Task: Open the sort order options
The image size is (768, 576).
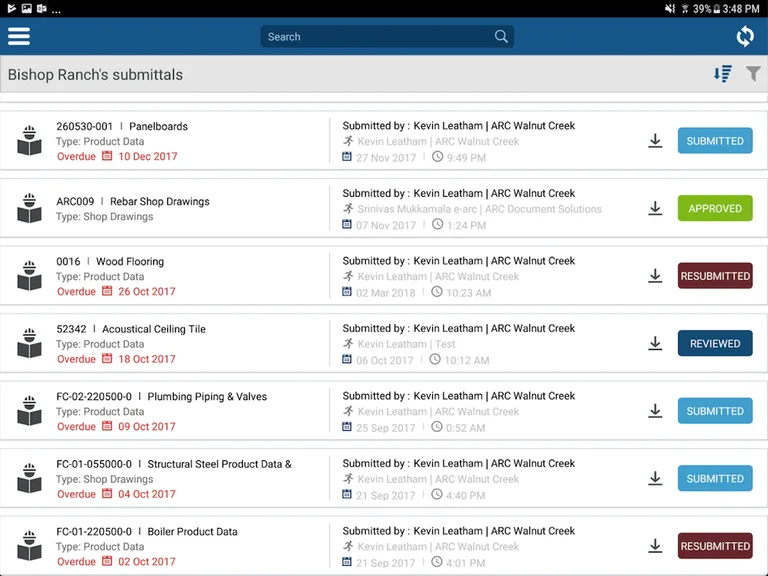Action: [722, 74]
